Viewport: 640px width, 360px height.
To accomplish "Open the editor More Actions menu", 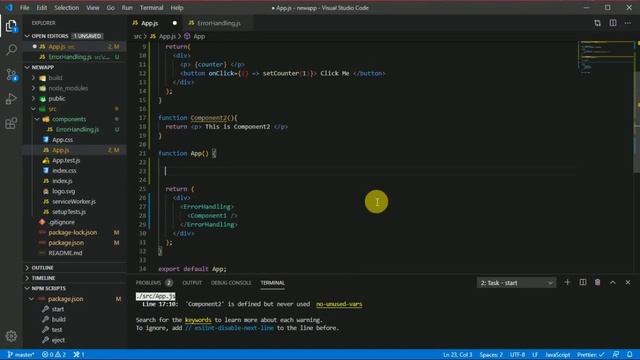I will point(628,23).
